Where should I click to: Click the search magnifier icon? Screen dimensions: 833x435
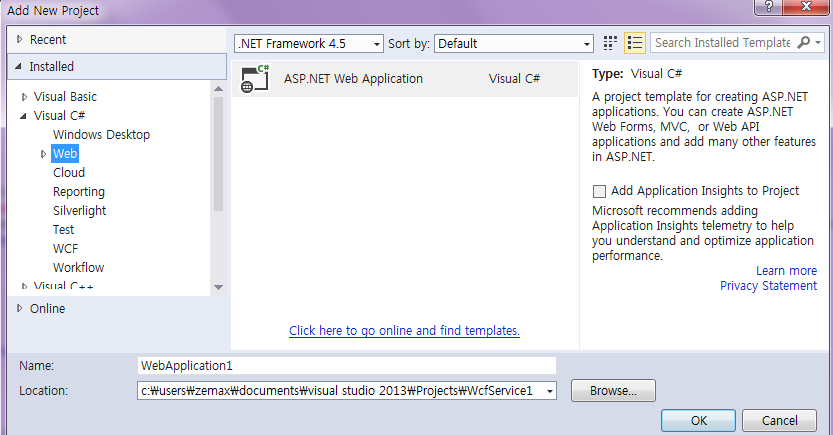tap(803, 43)
